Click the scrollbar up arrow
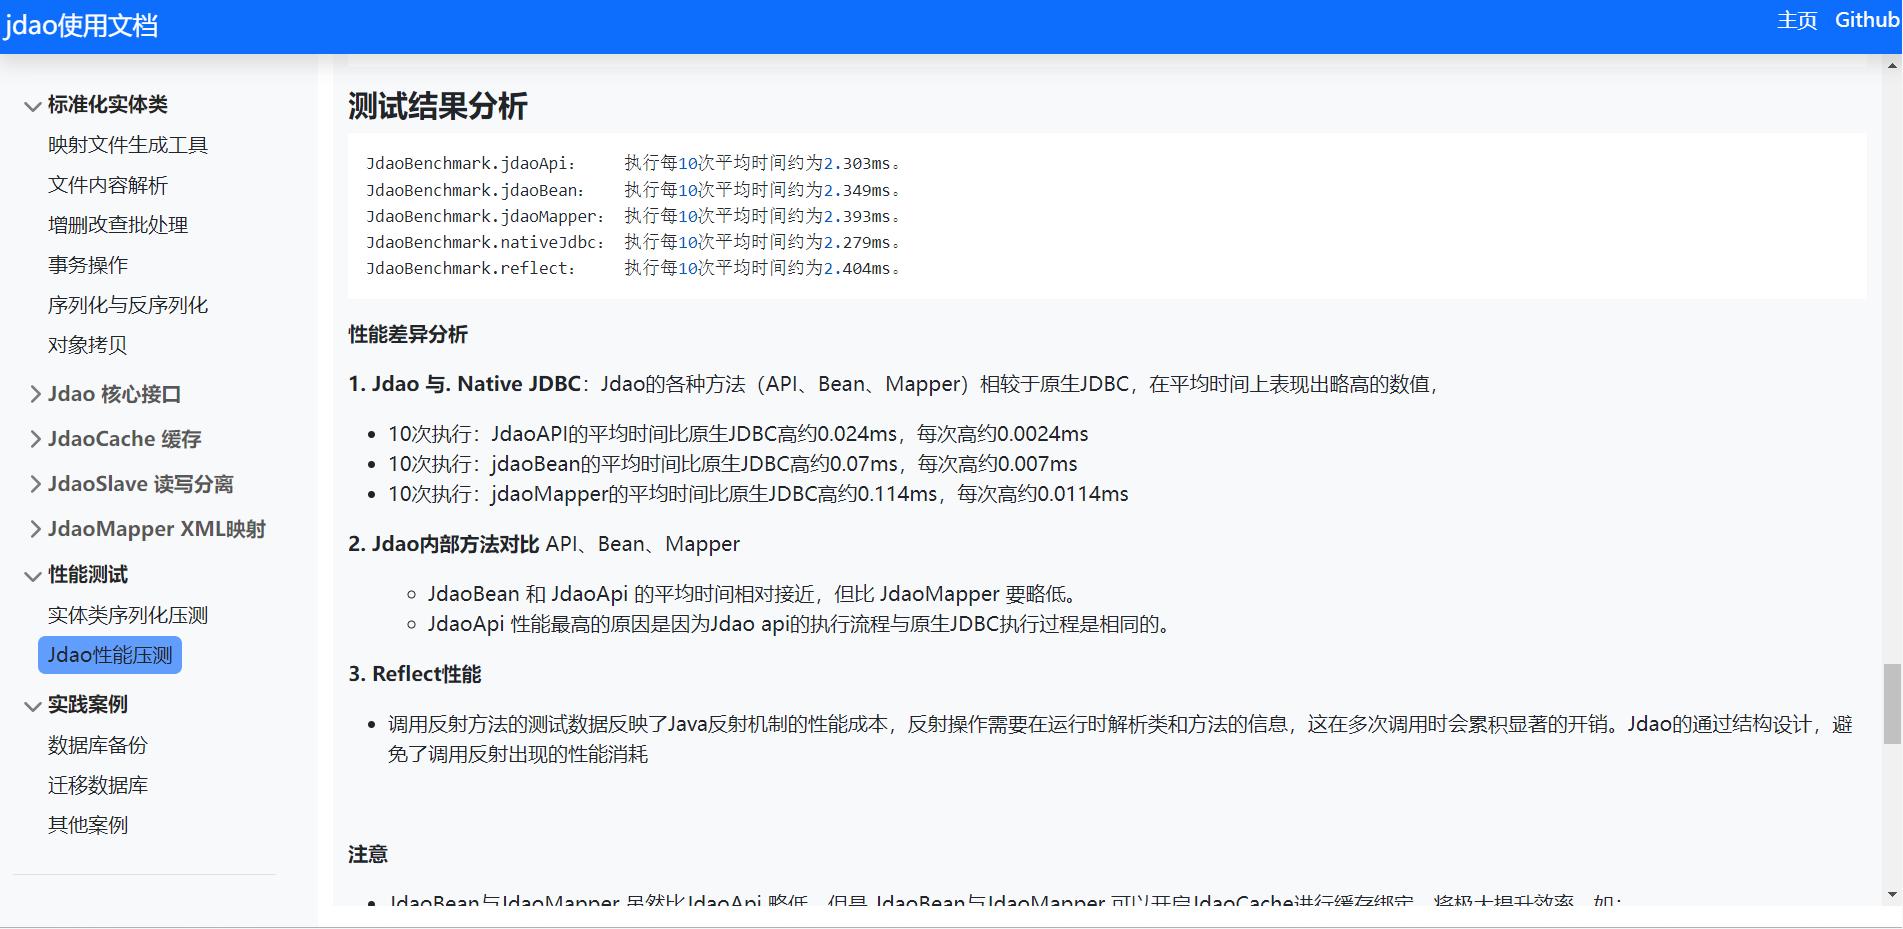The image size is (1903, 929). 1892,66
